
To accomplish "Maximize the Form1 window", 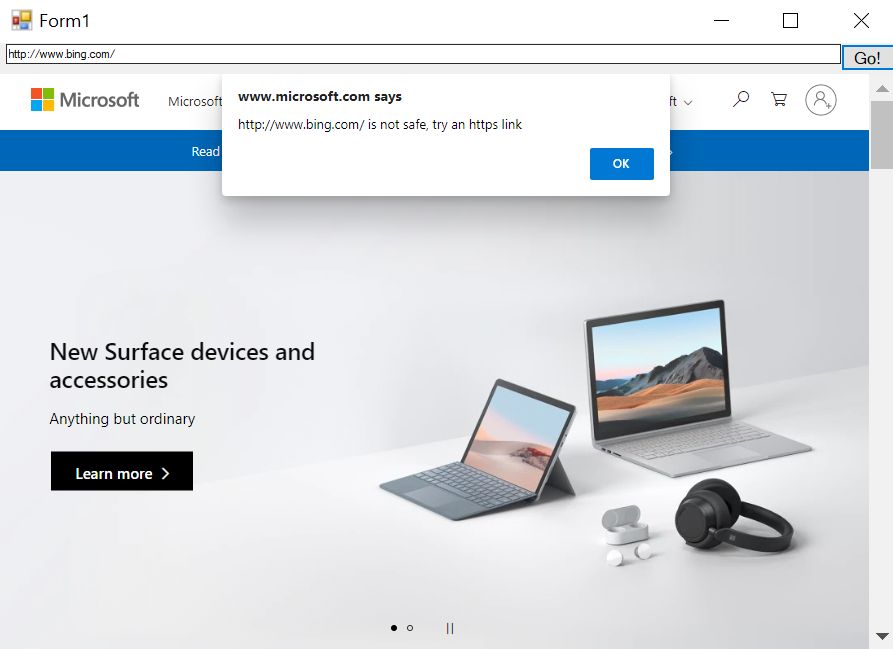I will point(790,20).
